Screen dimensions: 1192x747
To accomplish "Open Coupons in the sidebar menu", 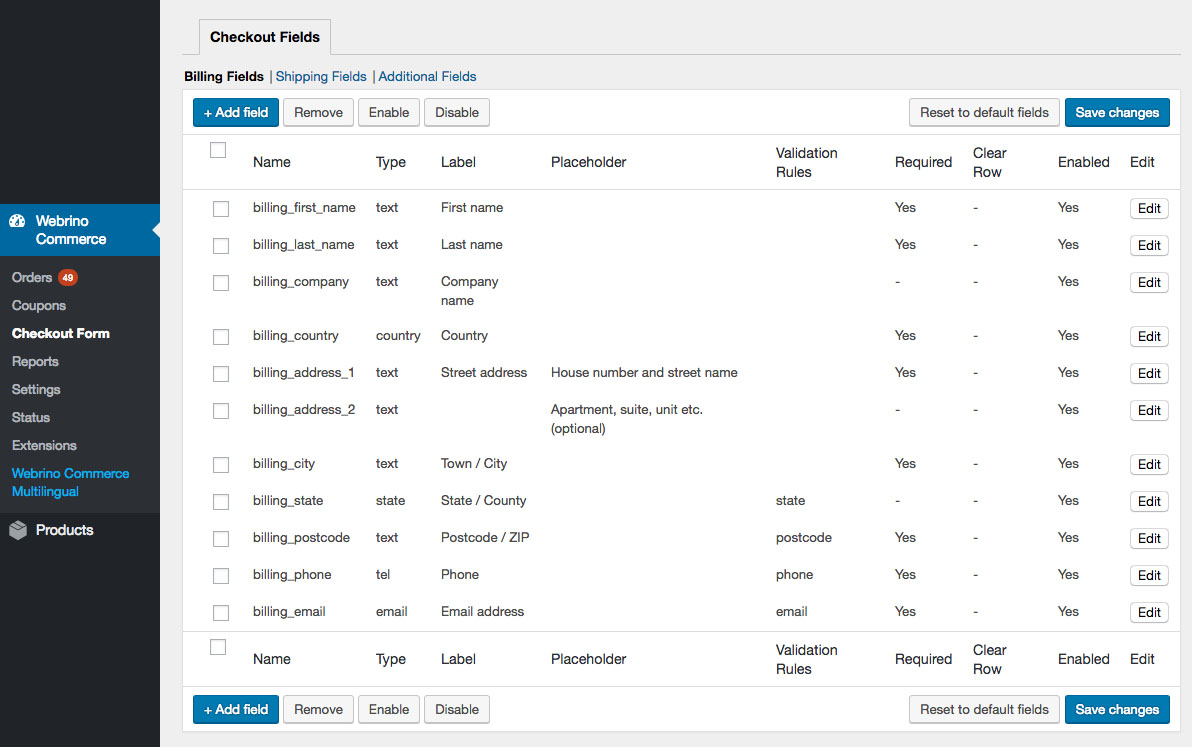I will 39,305.
